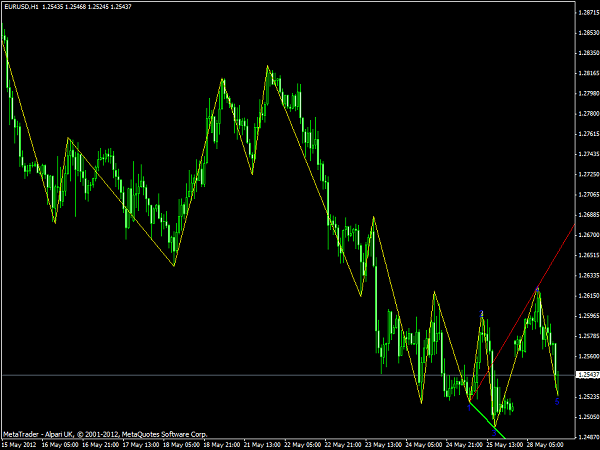Click price level 1.26885 on axis
This screenshot has height=450, width=600.
[x=589, y=215]
